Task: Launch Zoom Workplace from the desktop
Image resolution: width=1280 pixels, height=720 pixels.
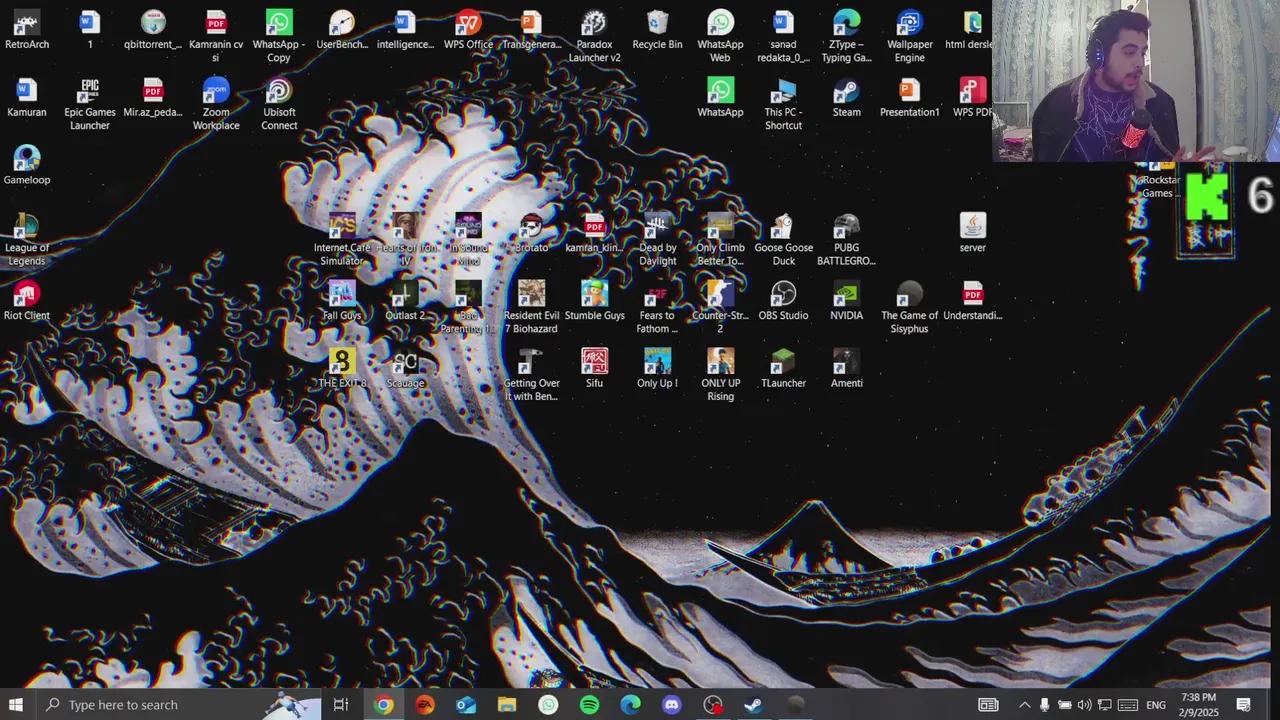Action: click(x=216, y=104)
